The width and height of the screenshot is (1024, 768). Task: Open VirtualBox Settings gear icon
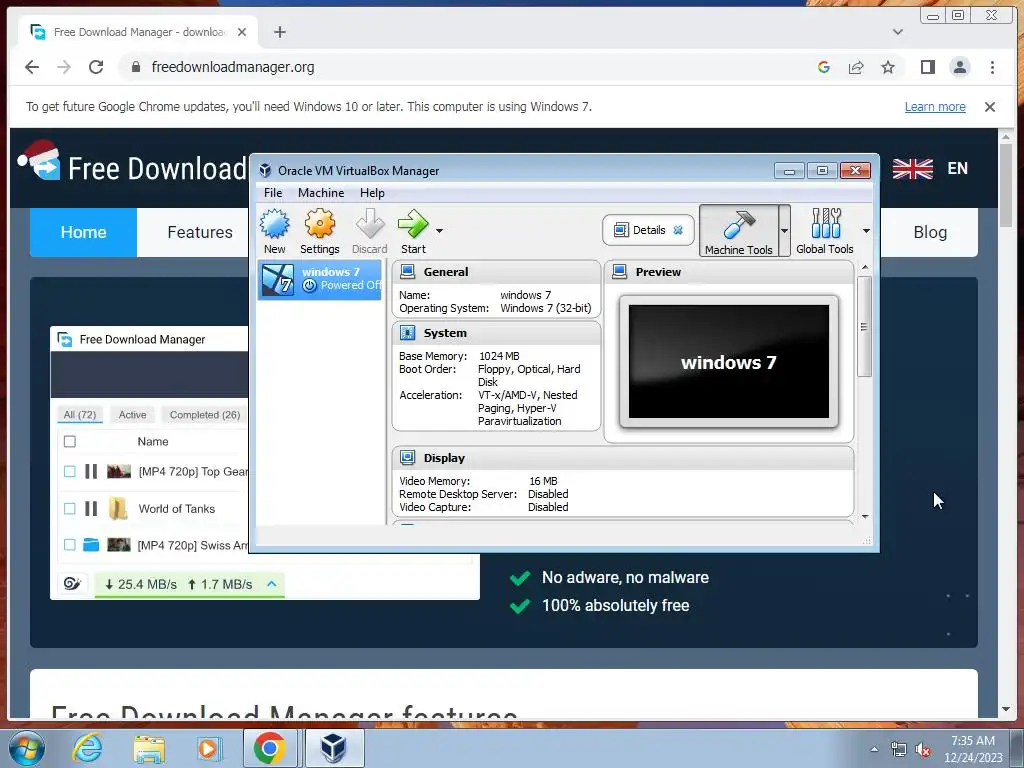click(319, 231)
